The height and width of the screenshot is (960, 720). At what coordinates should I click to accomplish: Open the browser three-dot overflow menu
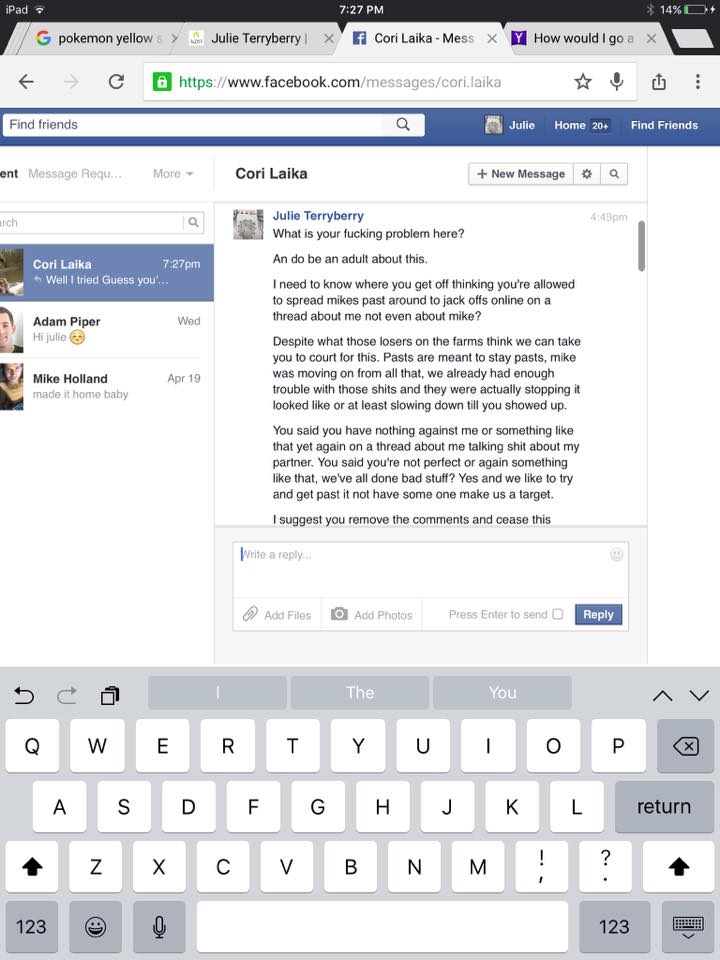[x=697, y=81]
